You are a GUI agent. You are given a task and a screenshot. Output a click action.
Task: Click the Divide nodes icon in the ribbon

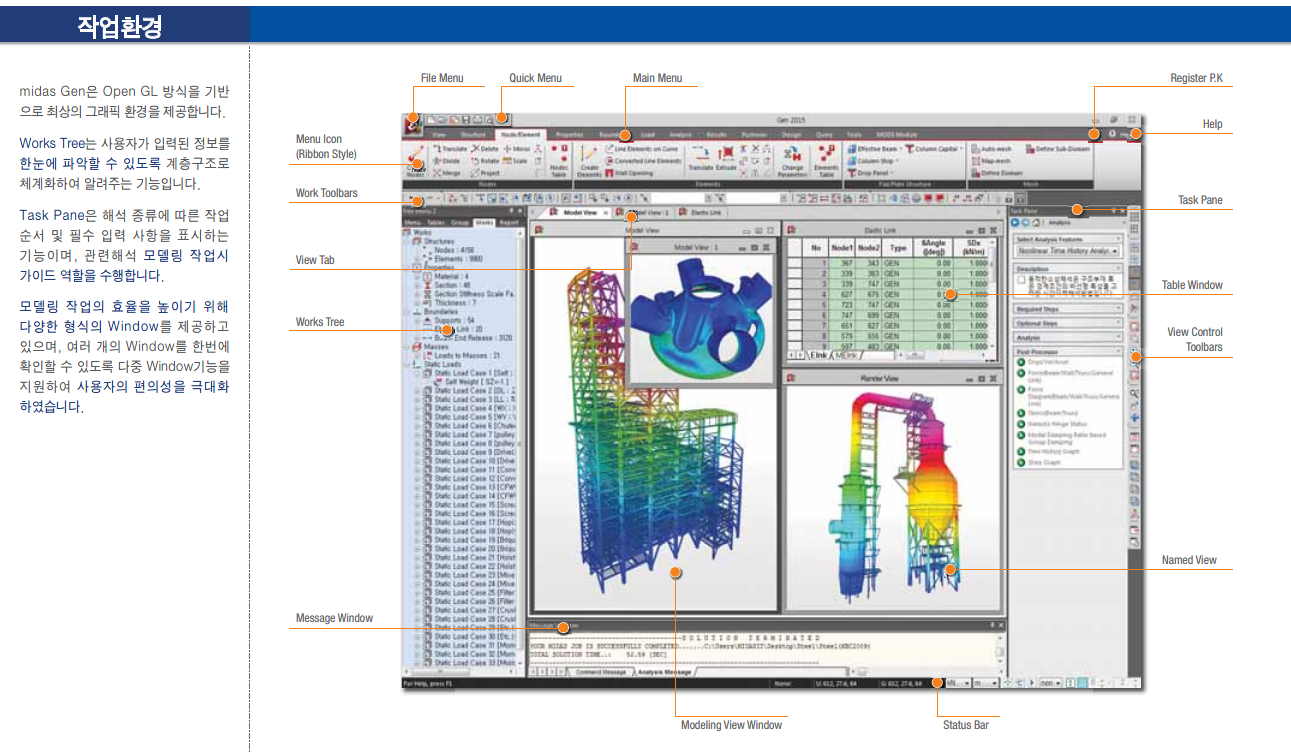point(447,160)
